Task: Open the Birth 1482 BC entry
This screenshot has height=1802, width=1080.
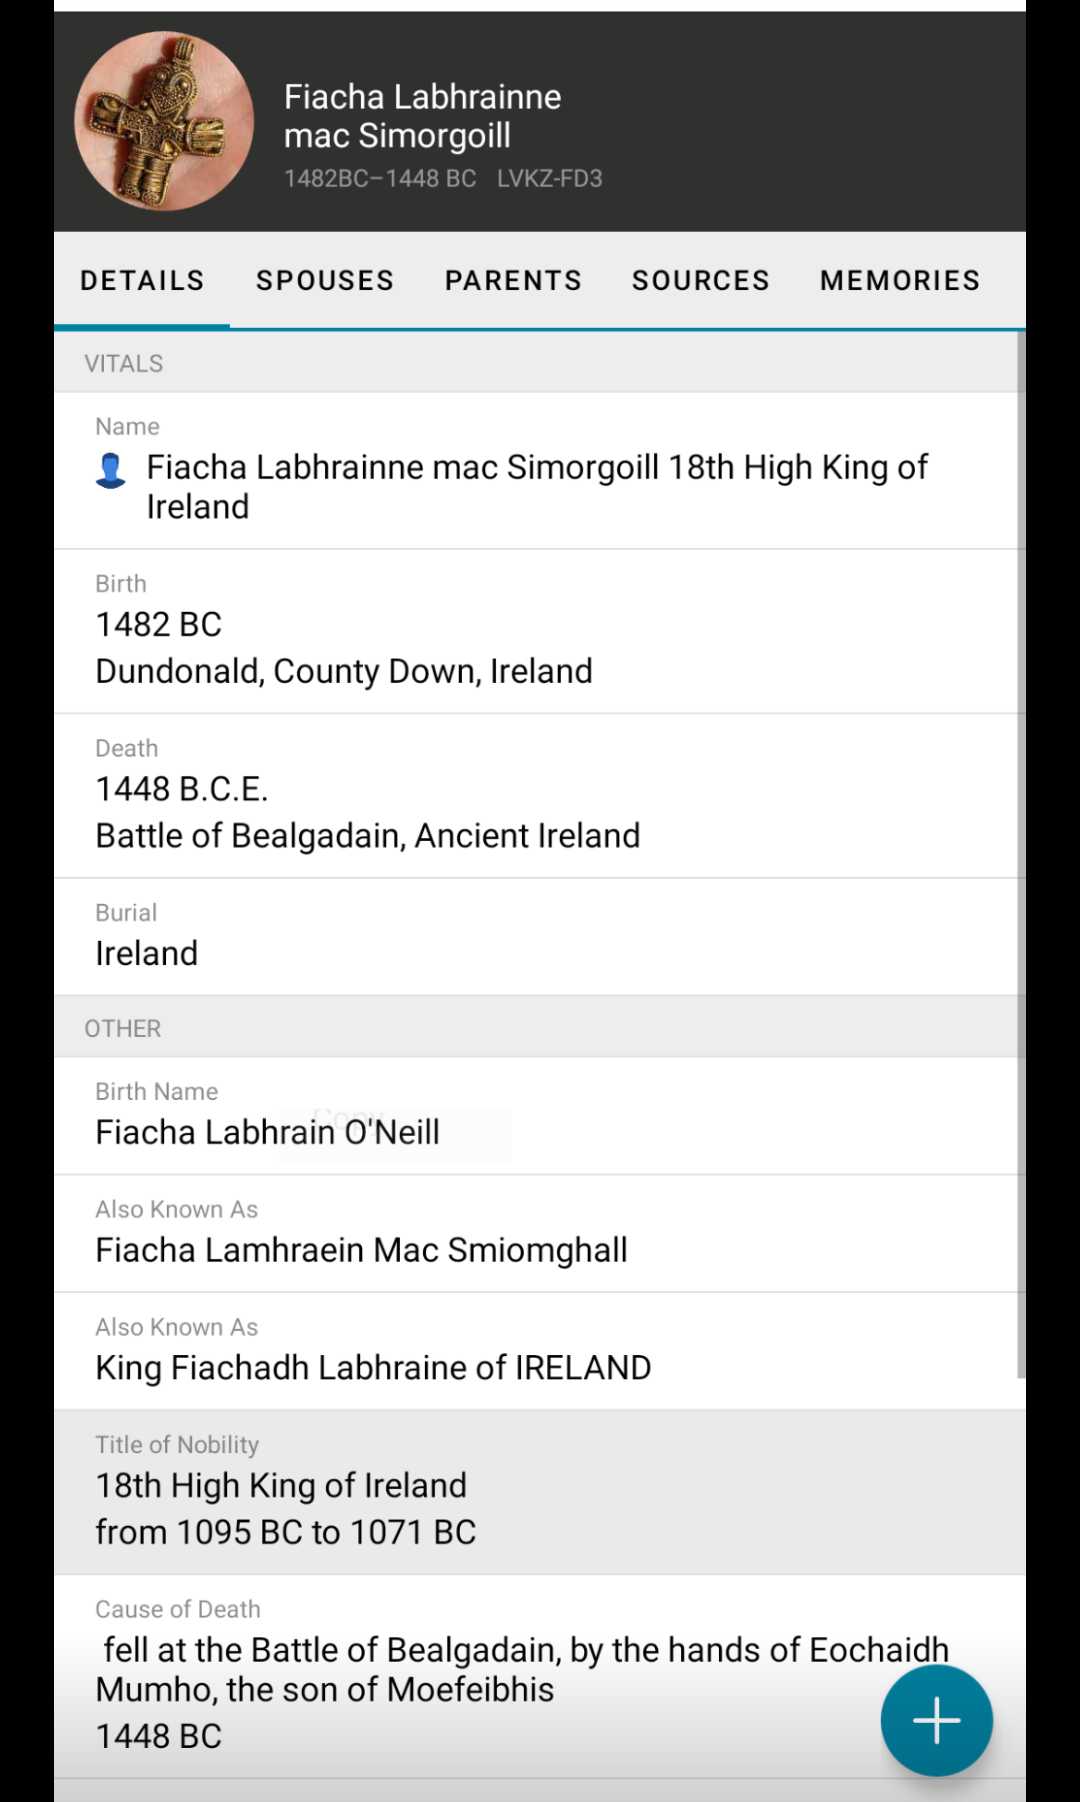Action: [x=540, y=631]
